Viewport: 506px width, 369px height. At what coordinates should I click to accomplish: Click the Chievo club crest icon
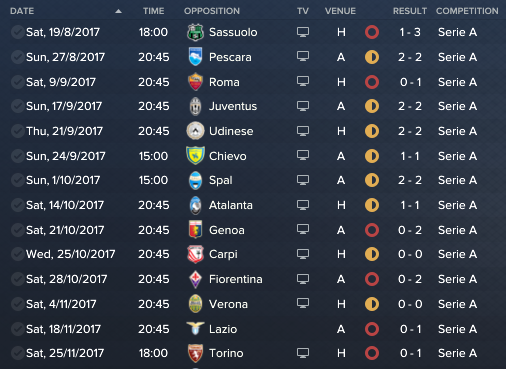pyautogui.click(x=195, y=156)
